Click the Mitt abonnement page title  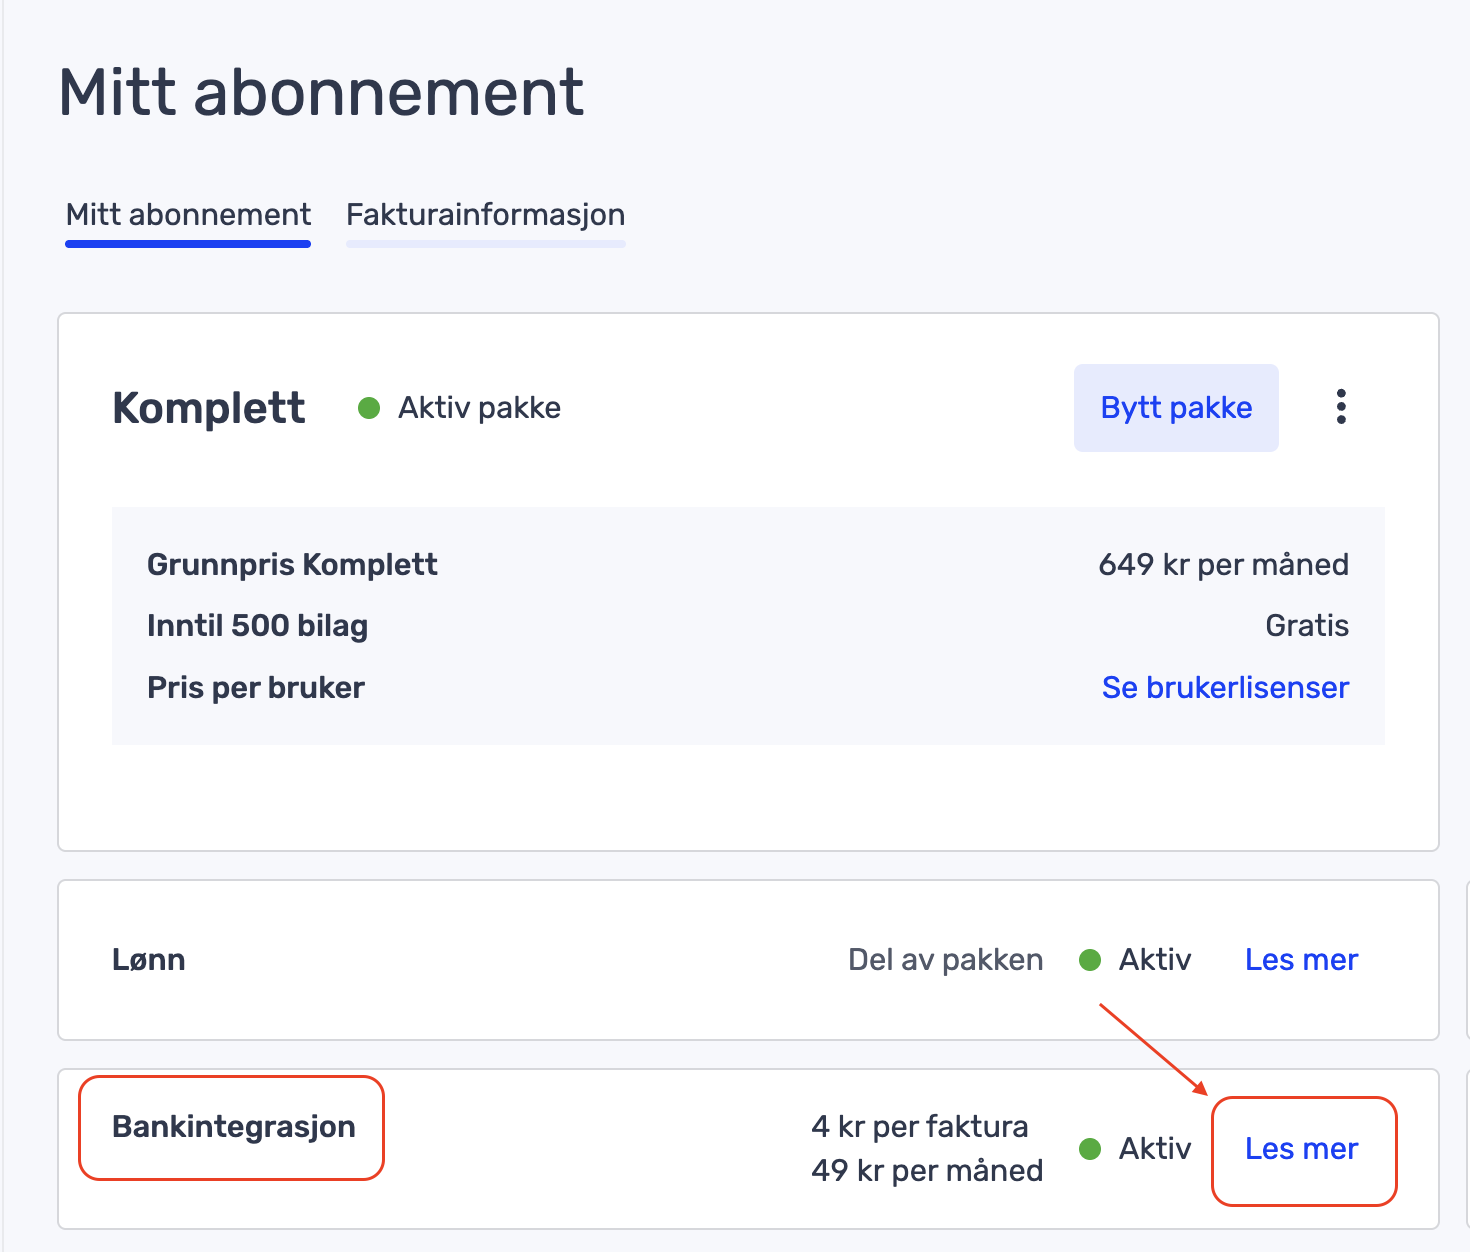(x=321, y=92)
